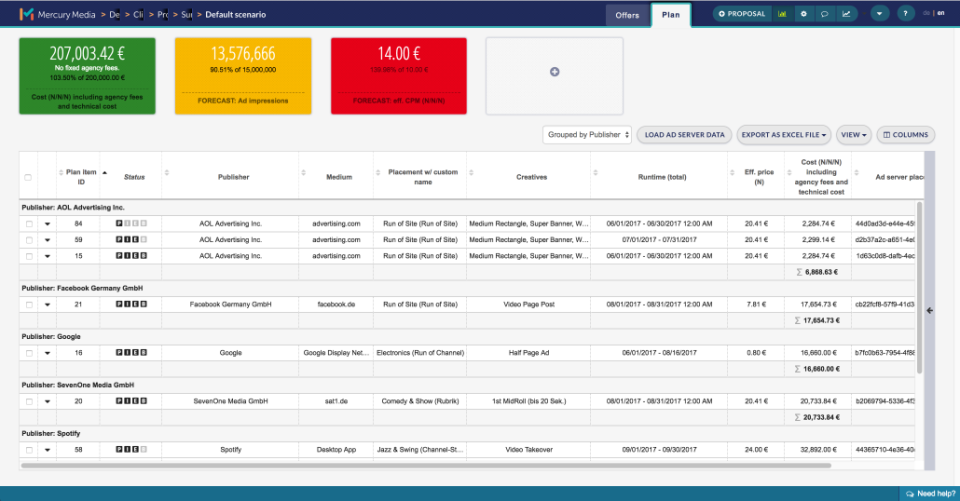Click the yellow ad impressions forecast card

tap(243, 76)
